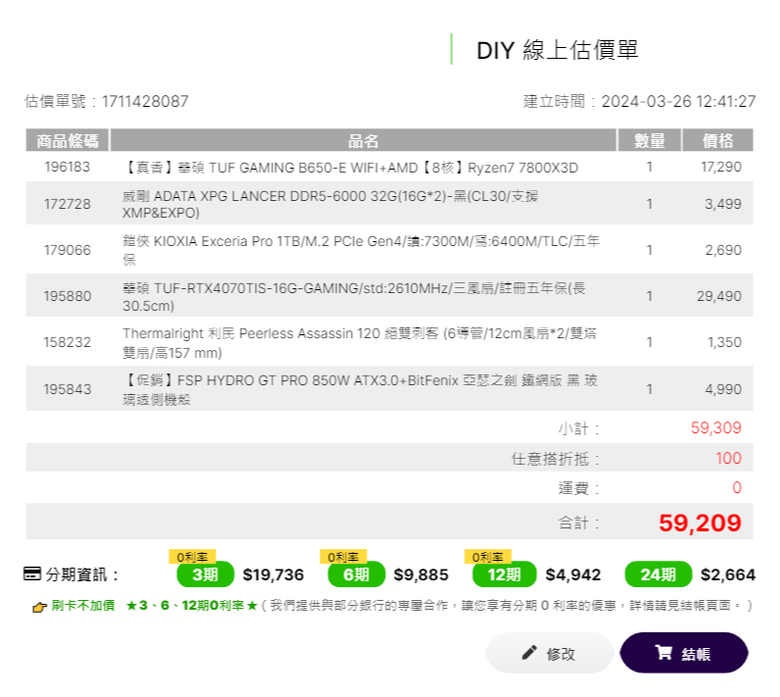
Task: Click the 品名 column header
Action: (x=363, y=140)
